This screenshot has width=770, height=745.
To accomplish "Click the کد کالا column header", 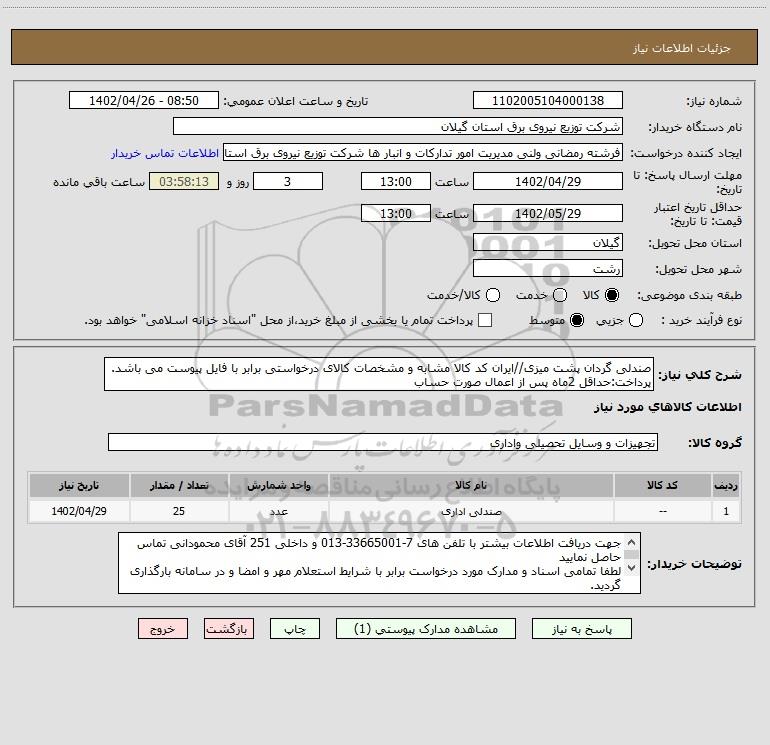I will tap(662, 485).
